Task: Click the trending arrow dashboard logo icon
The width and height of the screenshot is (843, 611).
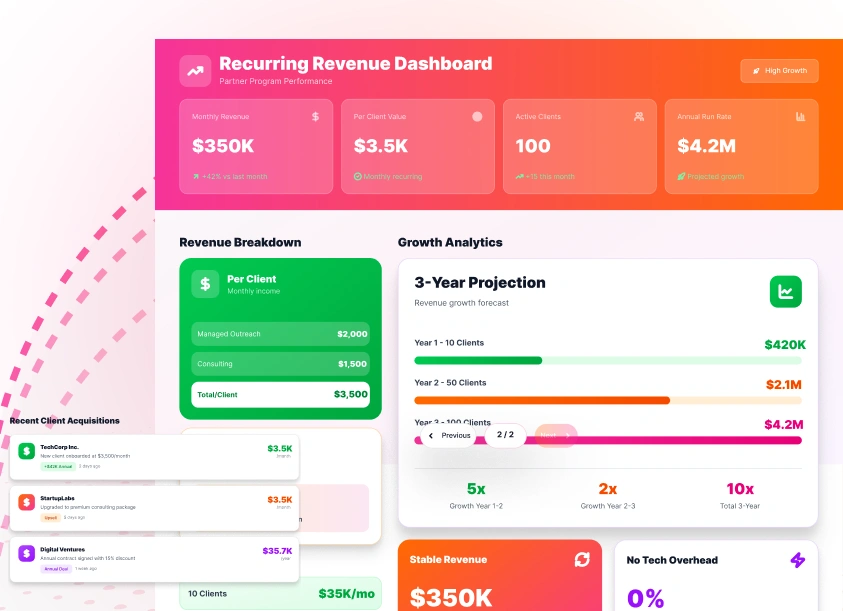Action: (x=195, y=71)
